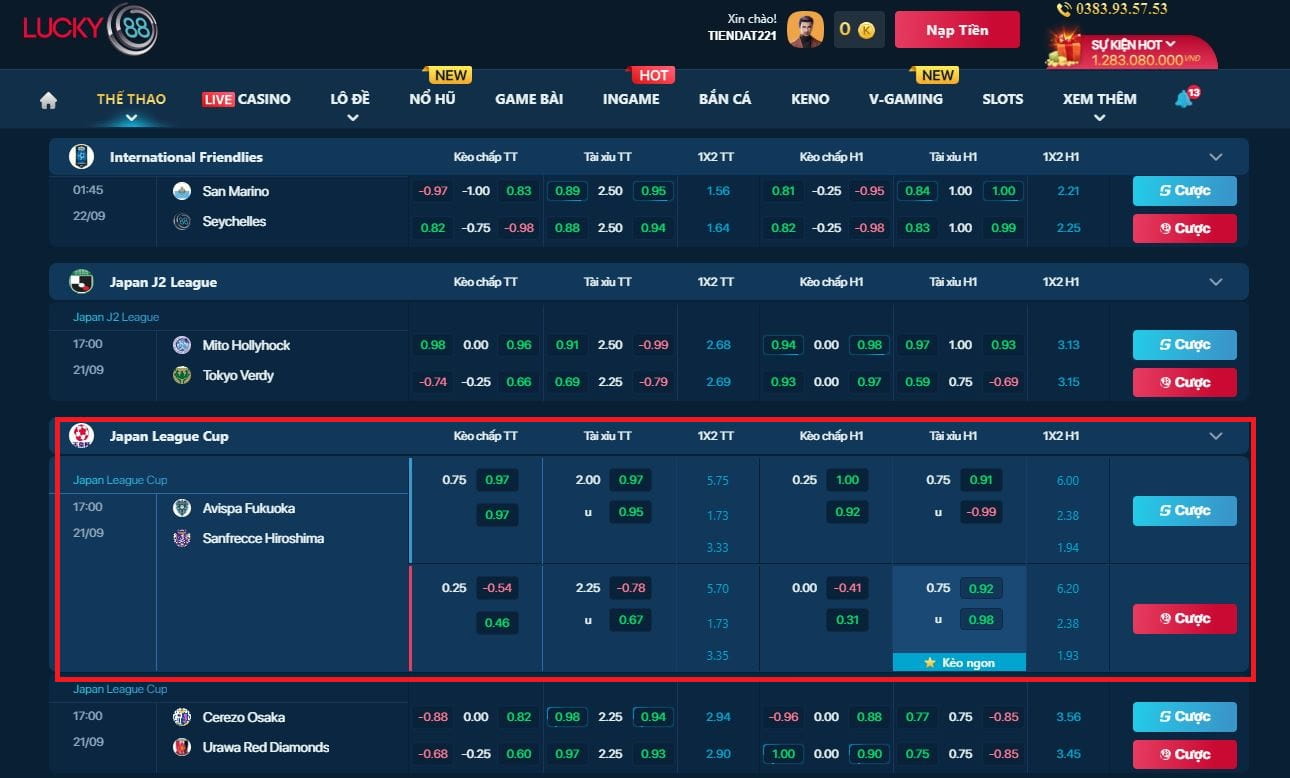Select odds 2.94 for Cerezo Osaka
The image size is (1290, 778).
[x=717, y=717]
